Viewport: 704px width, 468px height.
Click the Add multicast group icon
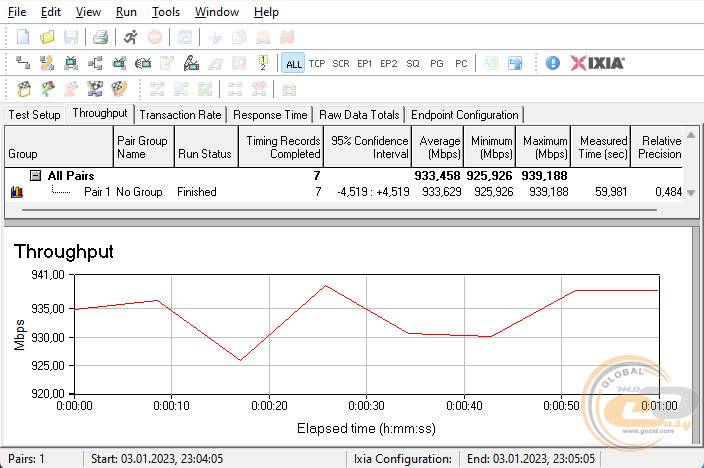(95, 63)
